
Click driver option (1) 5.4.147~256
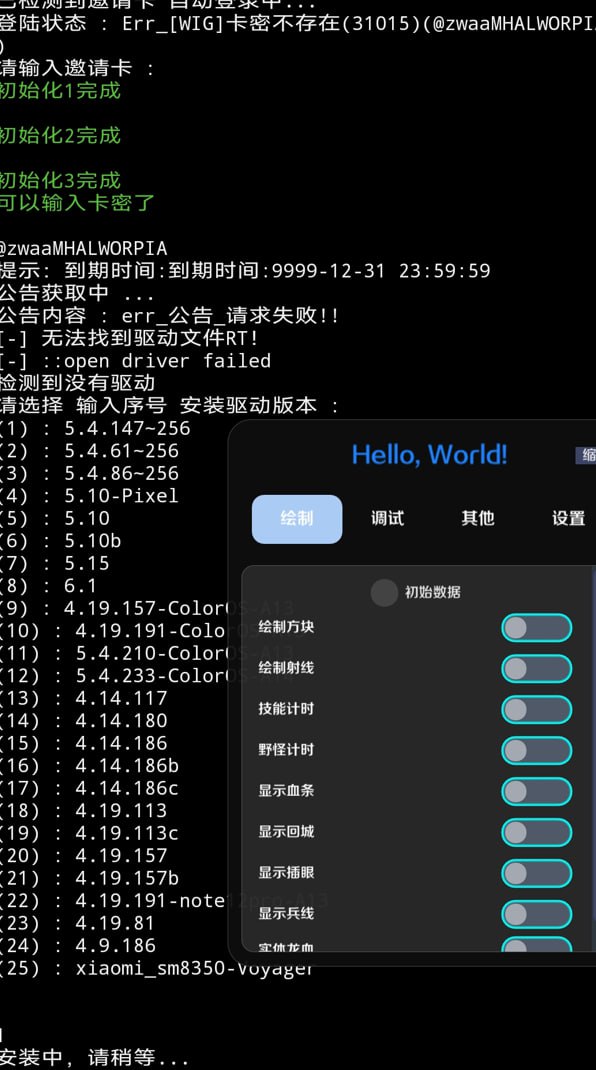tap(95, 428)
